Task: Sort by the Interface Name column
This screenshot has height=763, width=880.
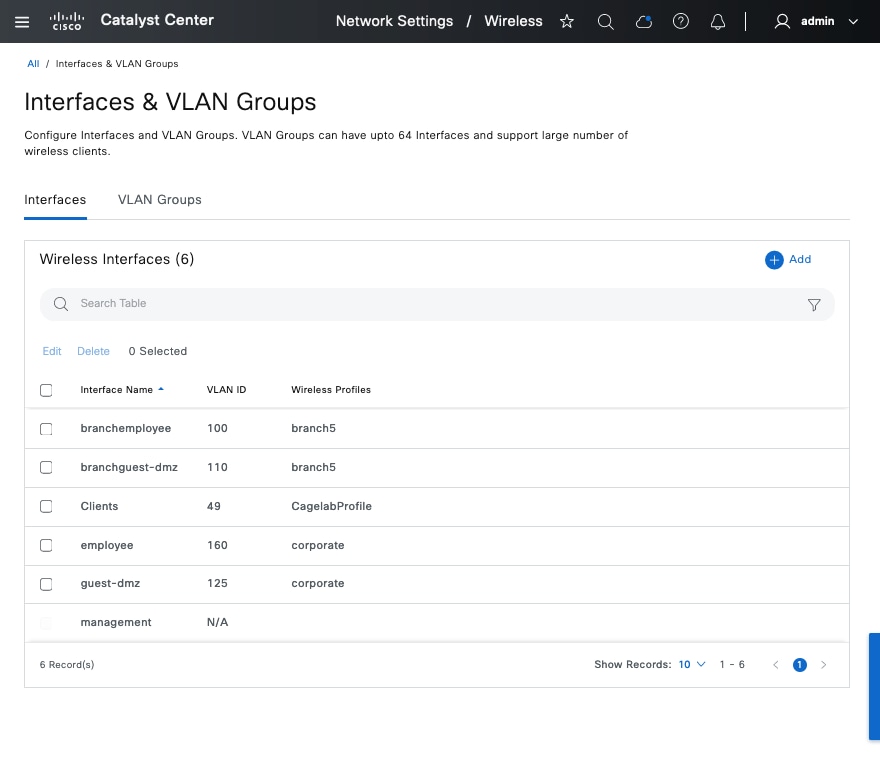Action: point(117,390)
